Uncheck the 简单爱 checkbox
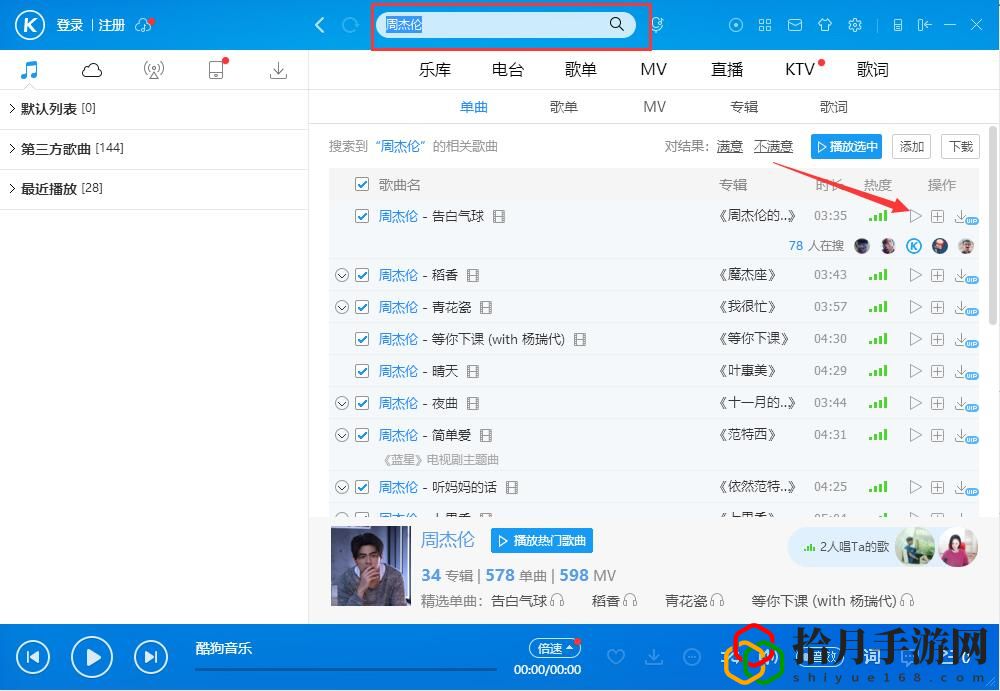 coord(362,435)
